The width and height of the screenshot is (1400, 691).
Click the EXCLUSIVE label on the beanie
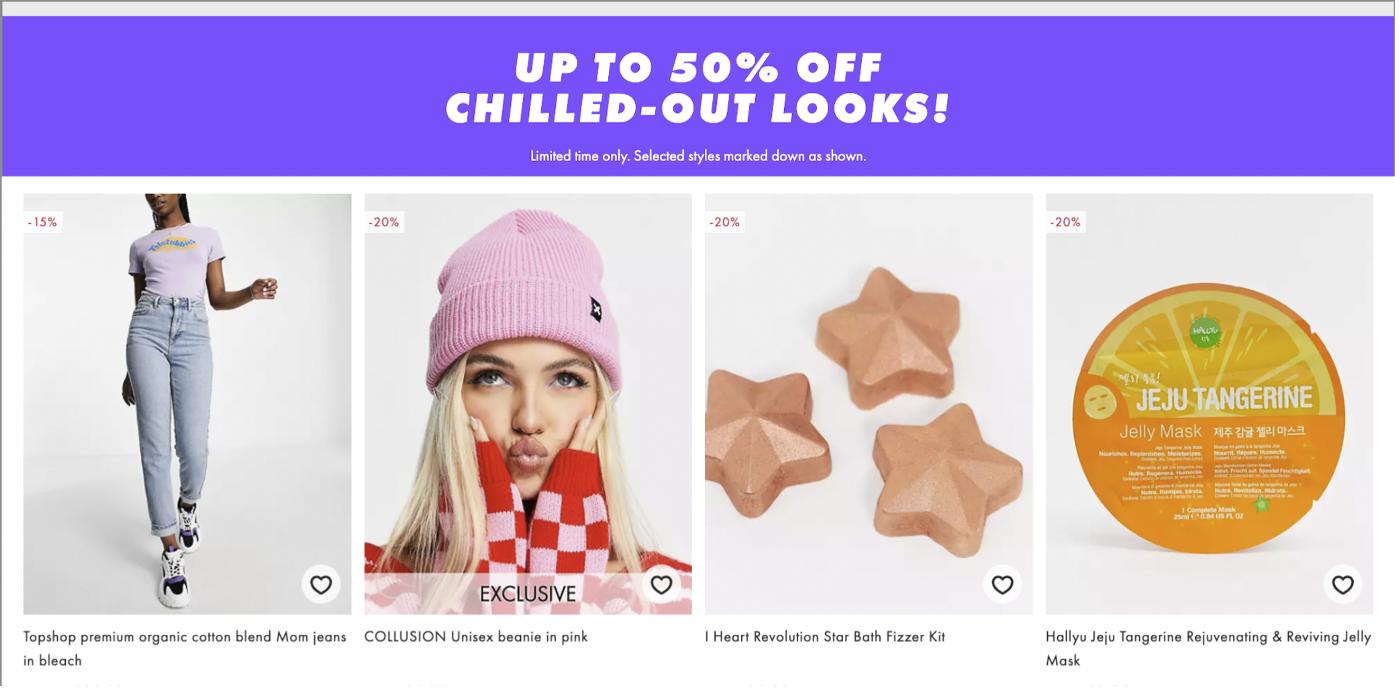(528, 594)
